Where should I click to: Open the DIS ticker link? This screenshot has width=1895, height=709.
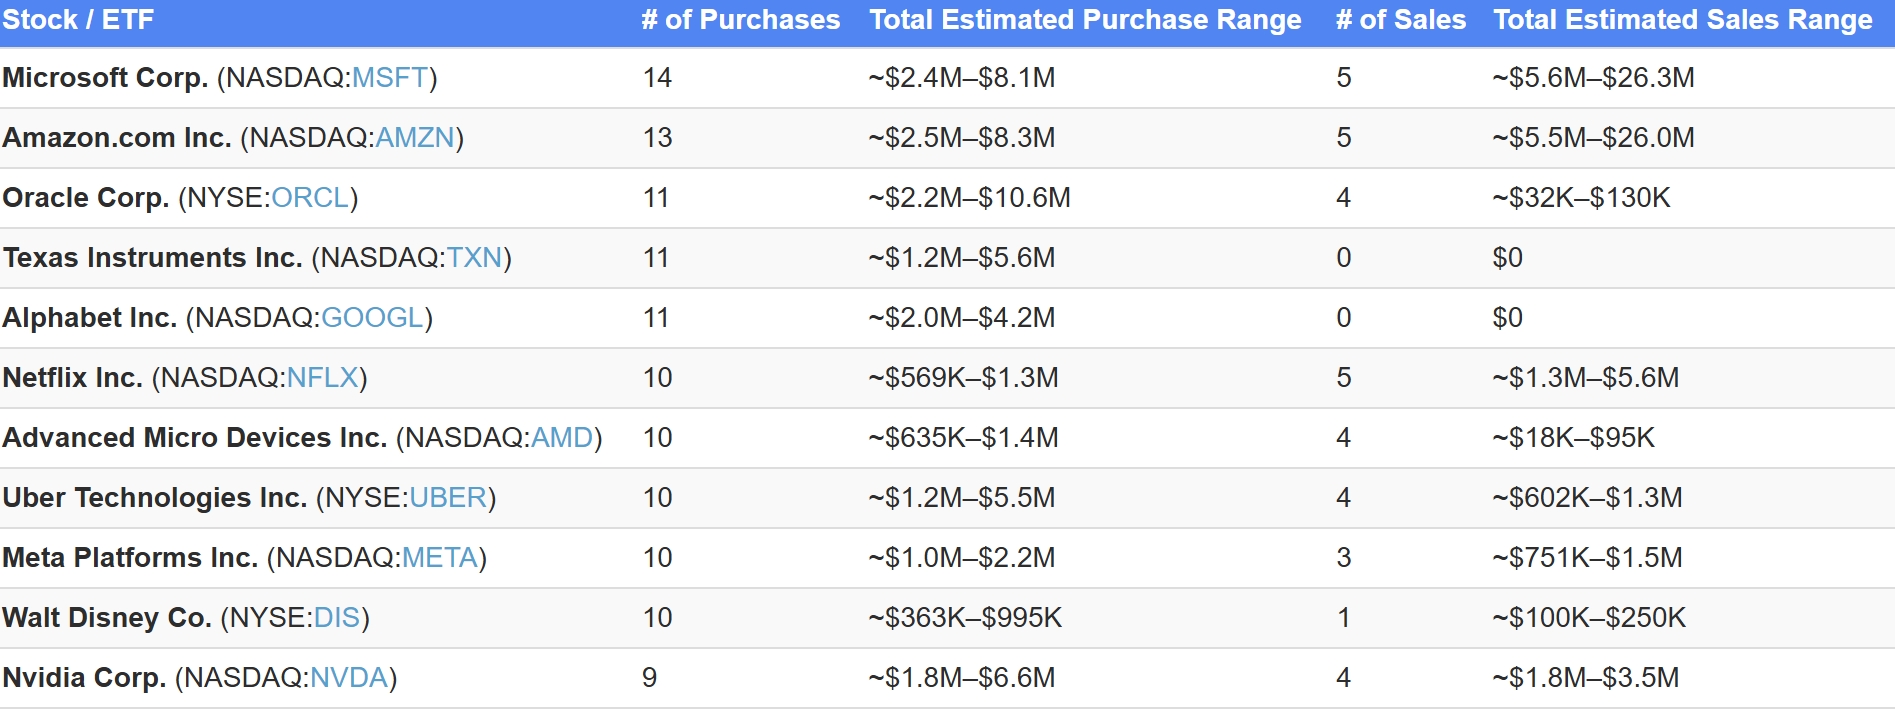[337, 618]
